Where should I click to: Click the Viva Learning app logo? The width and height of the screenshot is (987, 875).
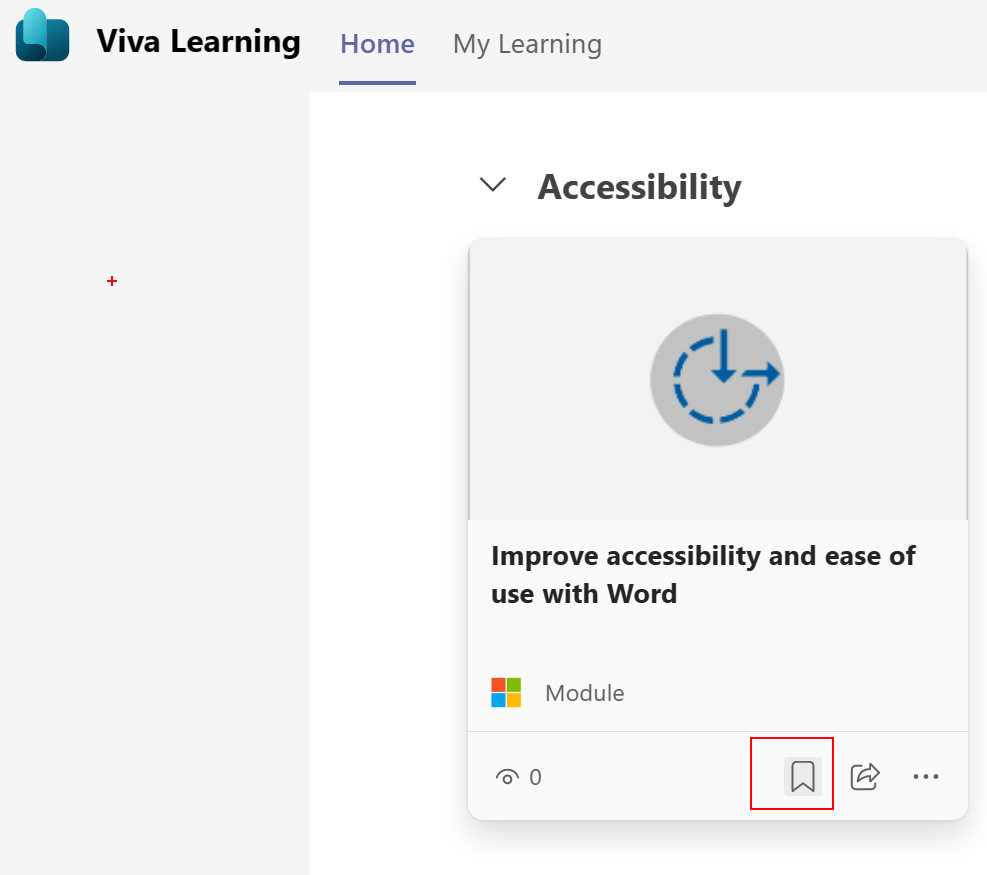pos(42,40)
